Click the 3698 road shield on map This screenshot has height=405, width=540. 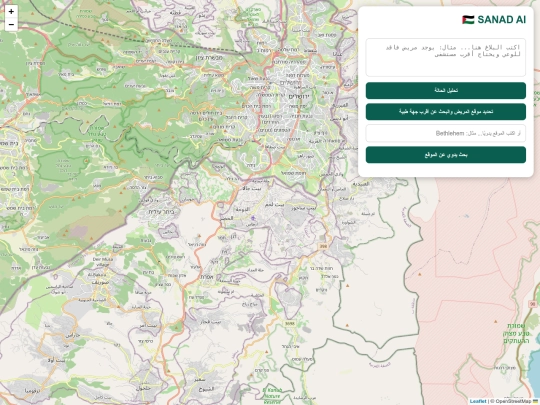(x=290, y=323)
